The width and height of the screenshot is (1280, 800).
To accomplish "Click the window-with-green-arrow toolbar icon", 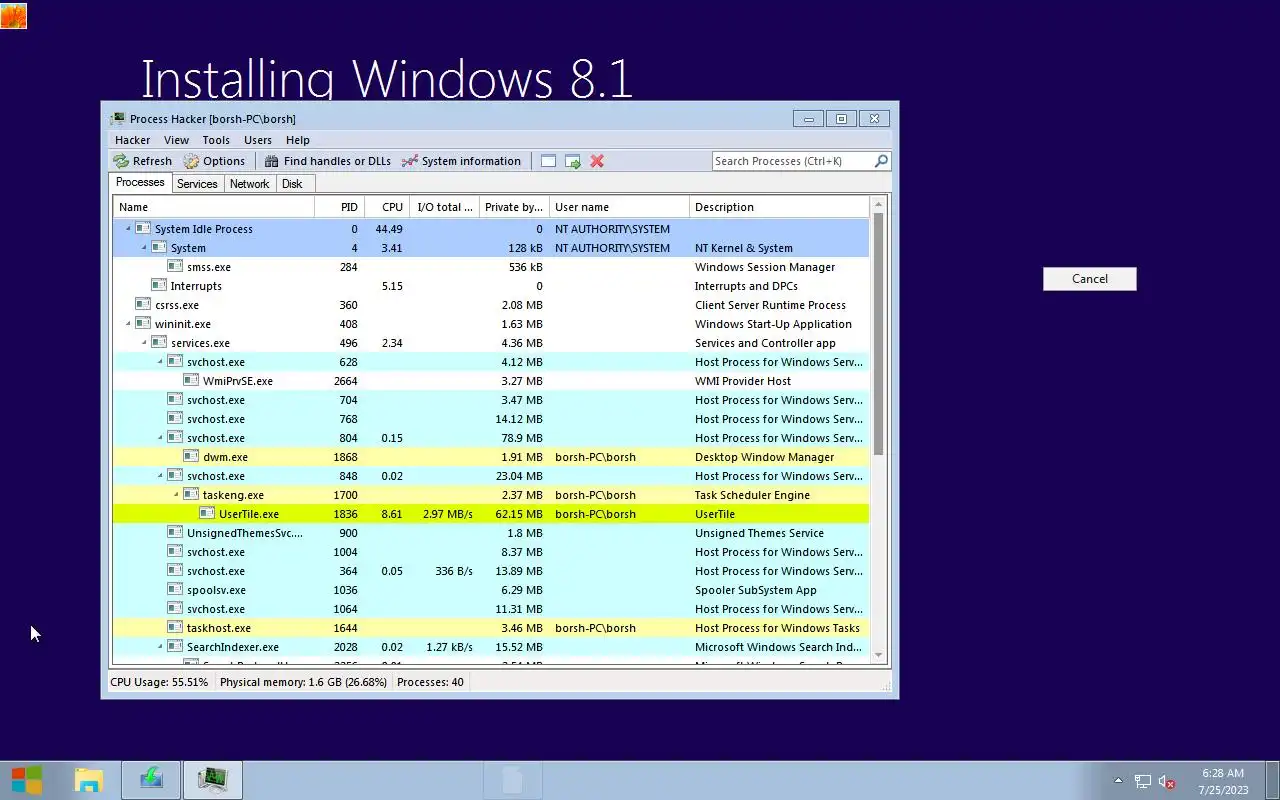I will coord(573,161).
